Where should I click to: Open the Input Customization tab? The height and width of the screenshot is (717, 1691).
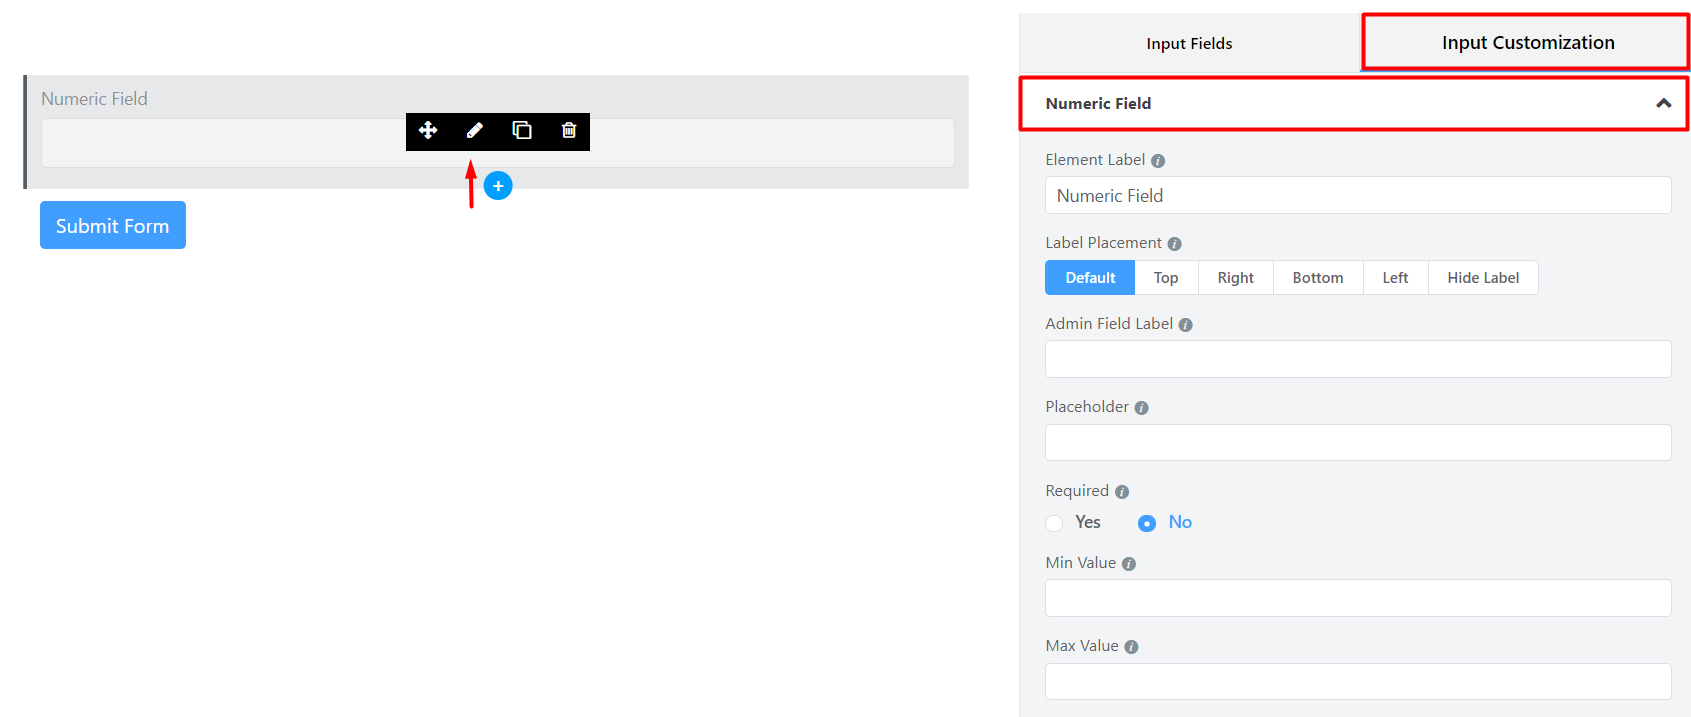click(1527, 43)
